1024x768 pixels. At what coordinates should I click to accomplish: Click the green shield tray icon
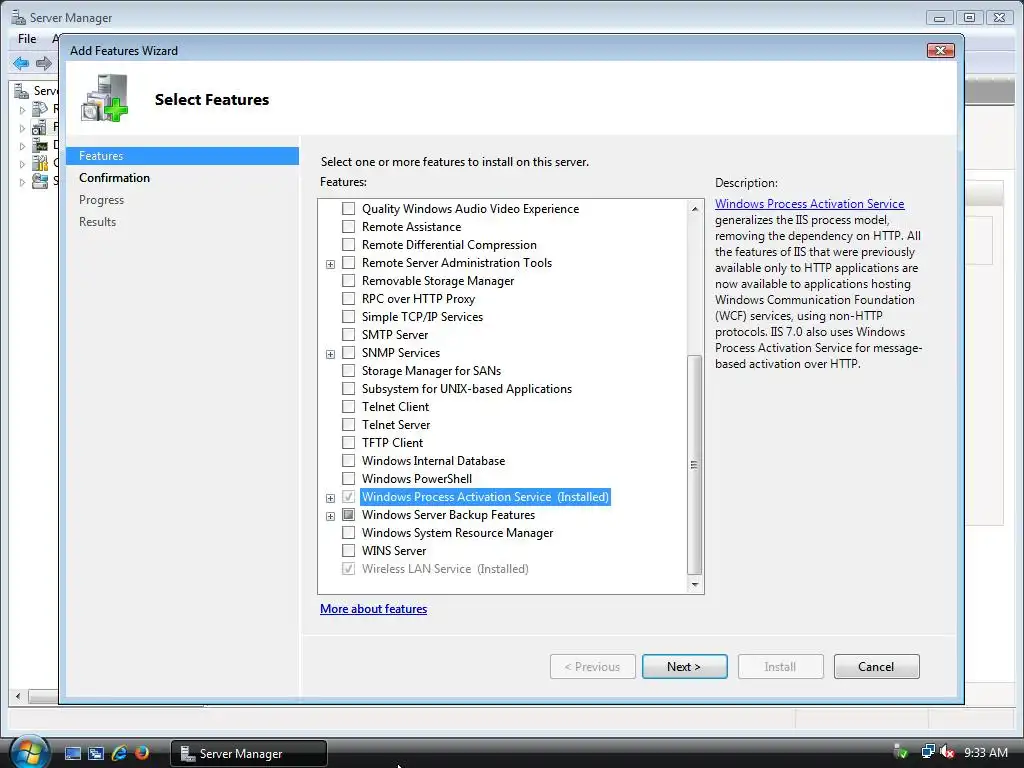point(901,752)
